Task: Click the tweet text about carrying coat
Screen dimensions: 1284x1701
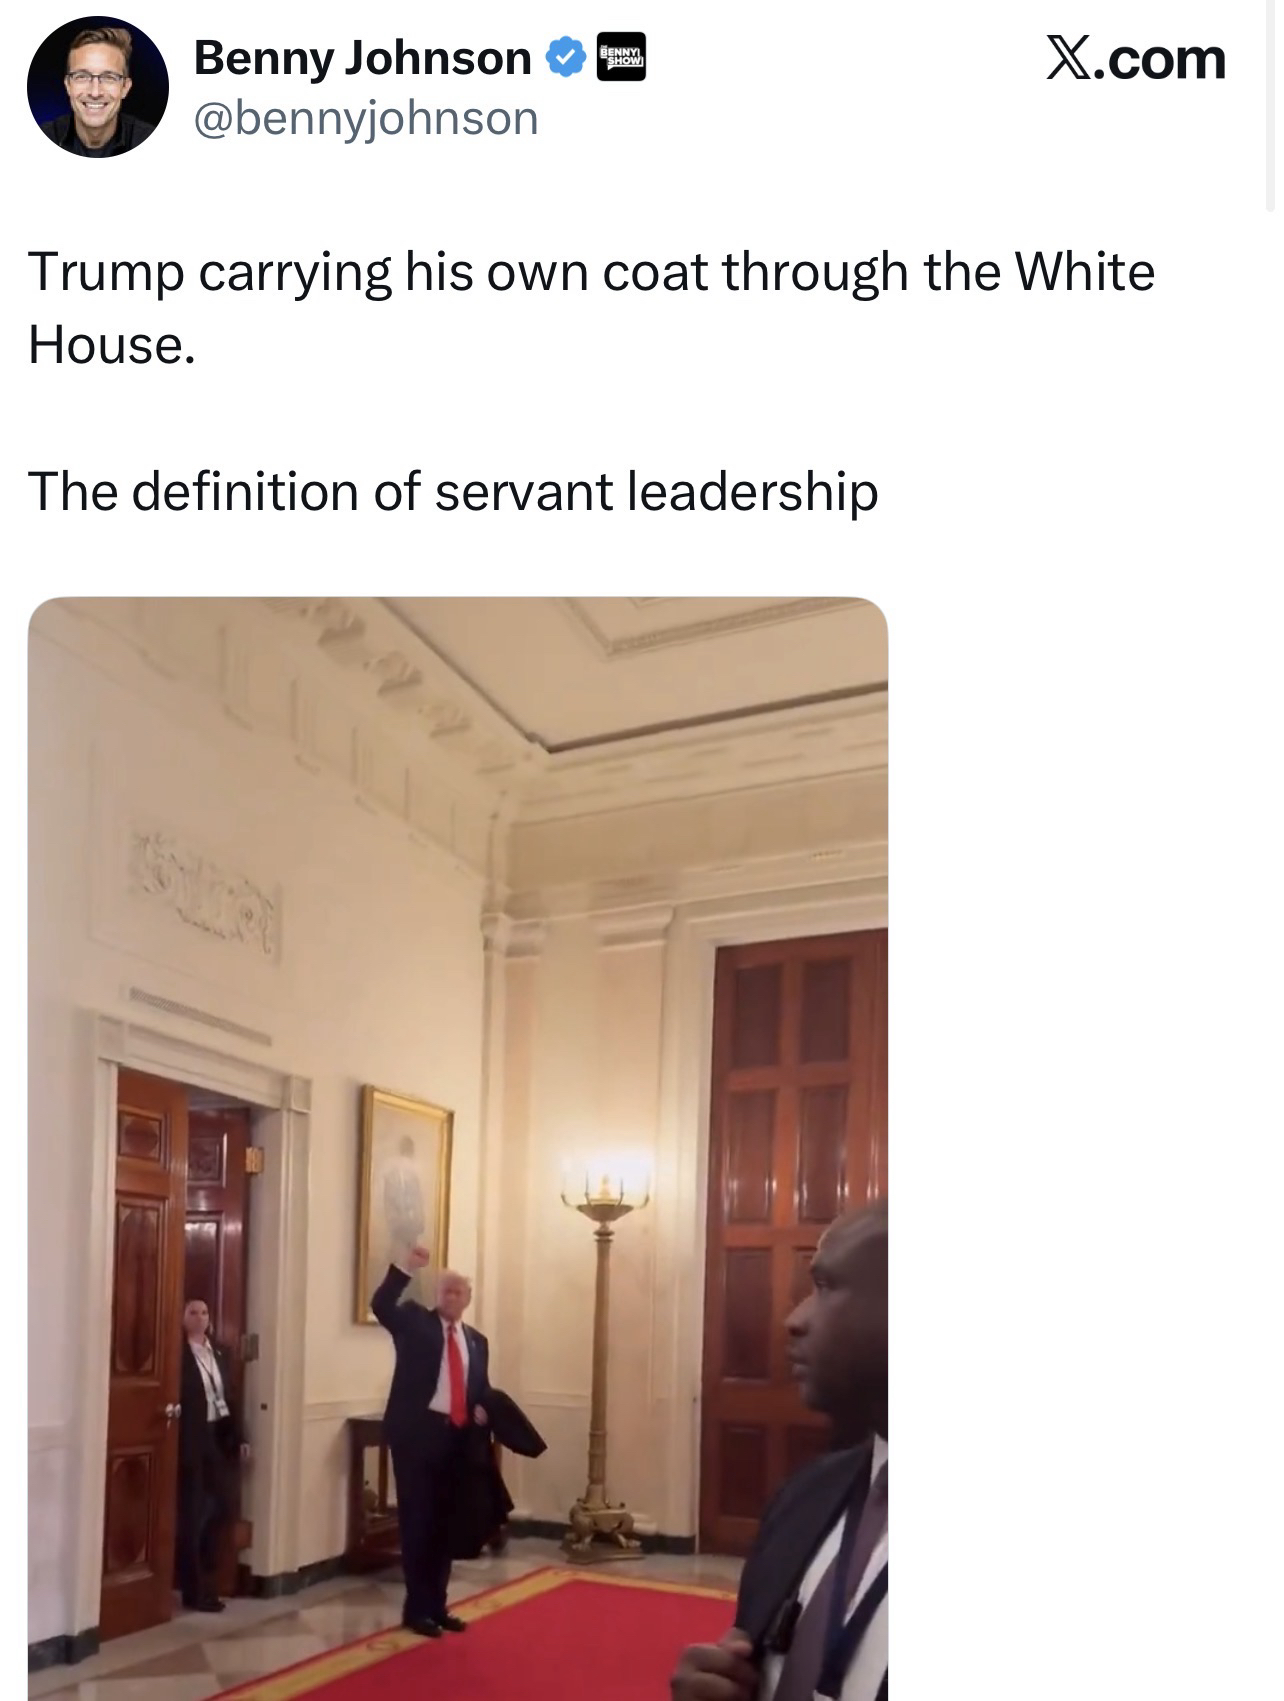Action: [591, 308]
